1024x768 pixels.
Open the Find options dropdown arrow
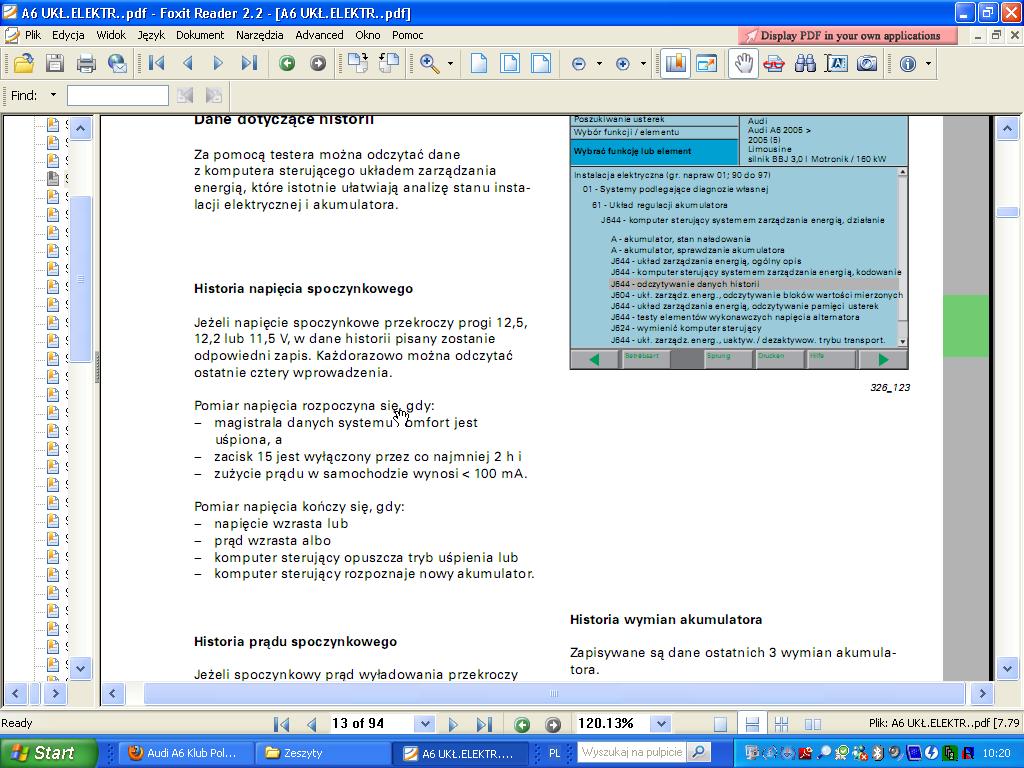(54, 95)
